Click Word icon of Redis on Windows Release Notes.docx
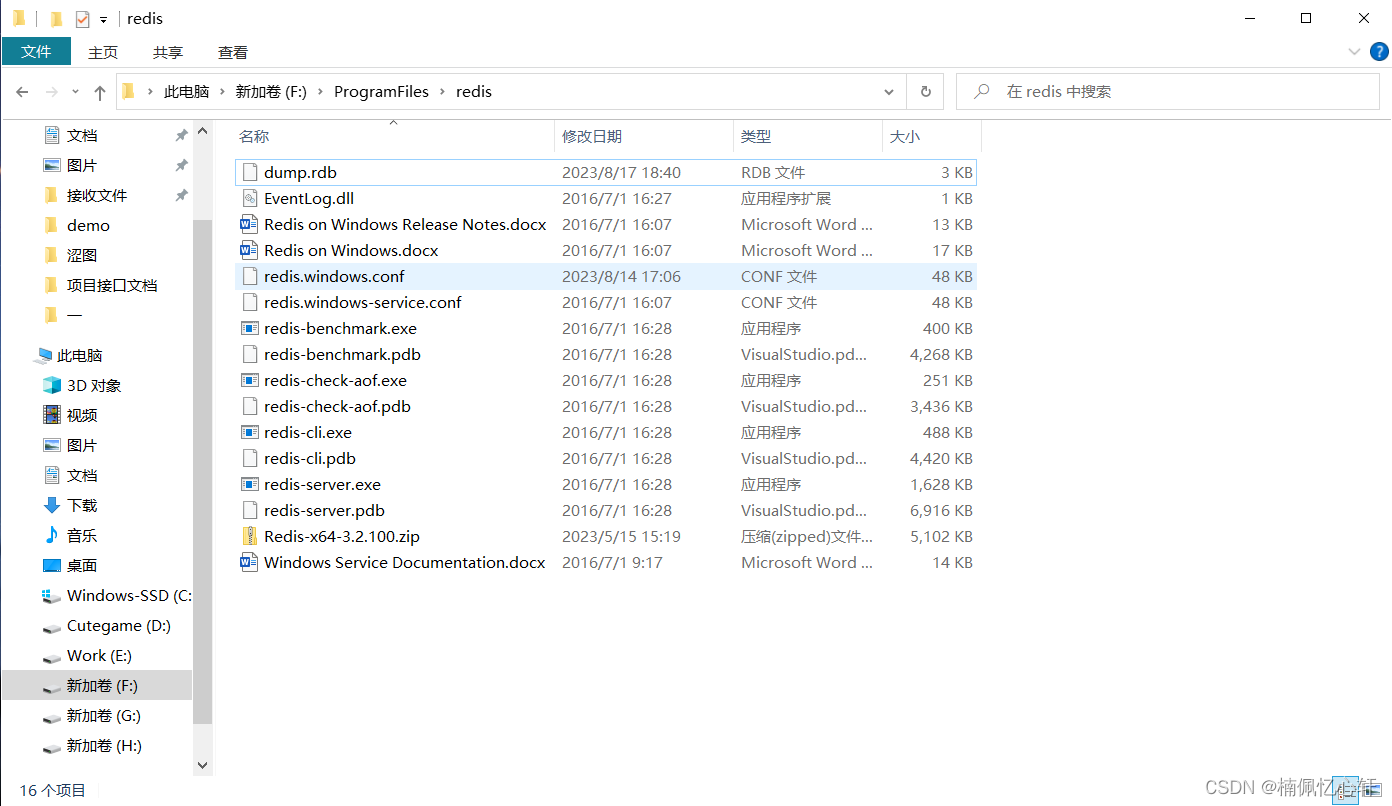This screenshot has height=806, width=1392. coord(250,224)
